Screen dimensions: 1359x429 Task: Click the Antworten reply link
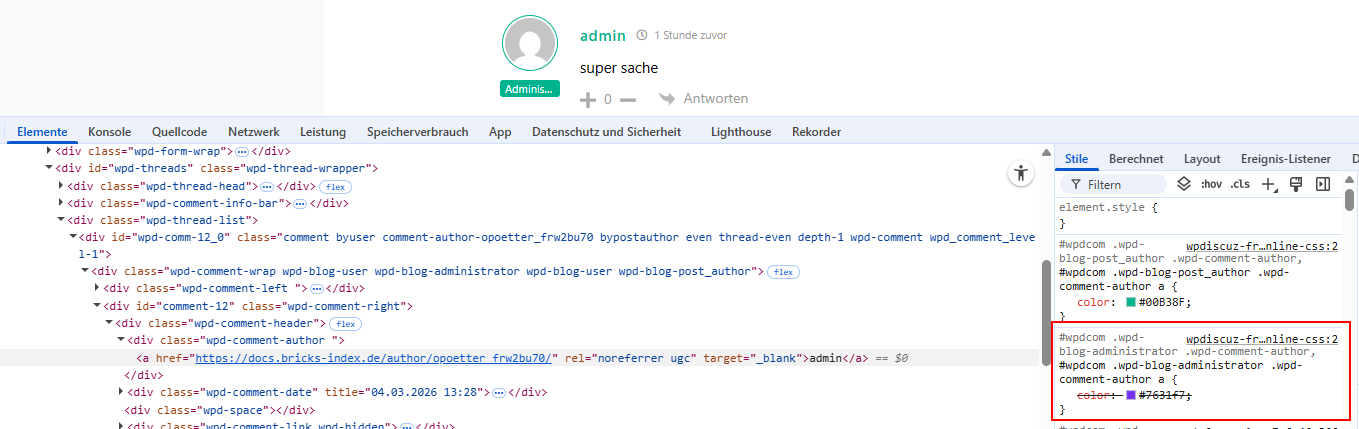704,99
